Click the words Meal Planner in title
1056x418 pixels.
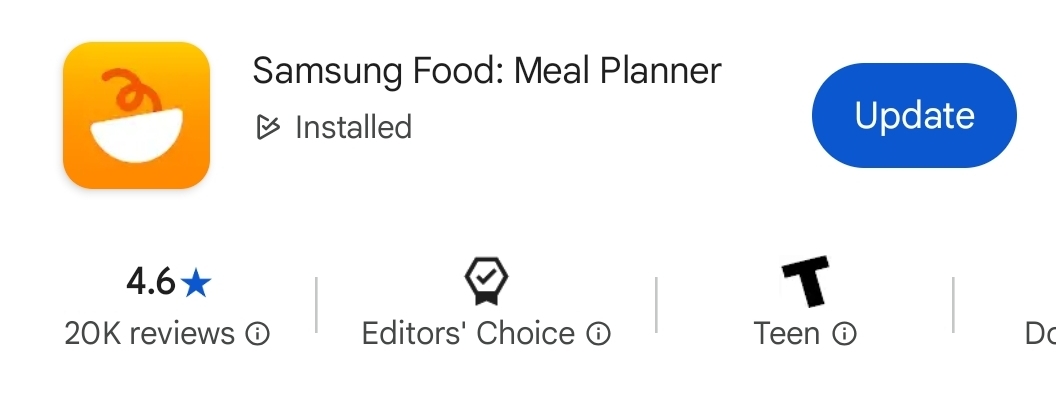(618, 71)
